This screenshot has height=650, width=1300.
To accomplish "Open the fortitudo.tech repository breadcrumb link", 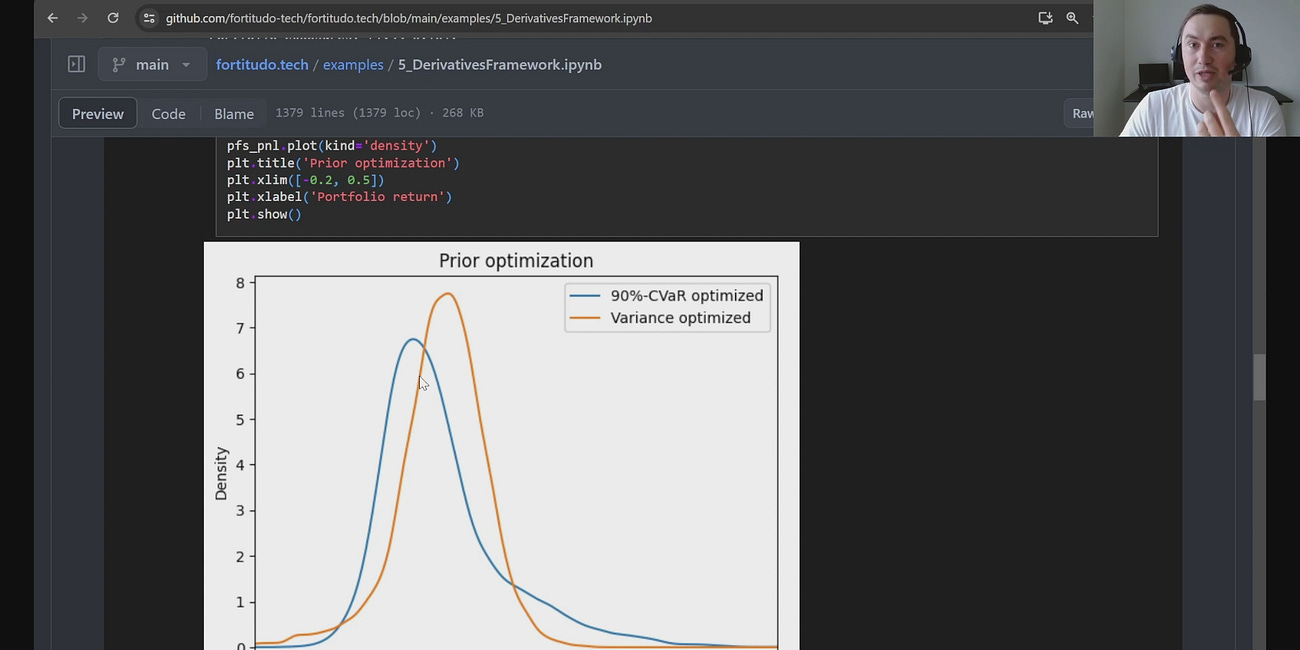I will coord(262,64).
